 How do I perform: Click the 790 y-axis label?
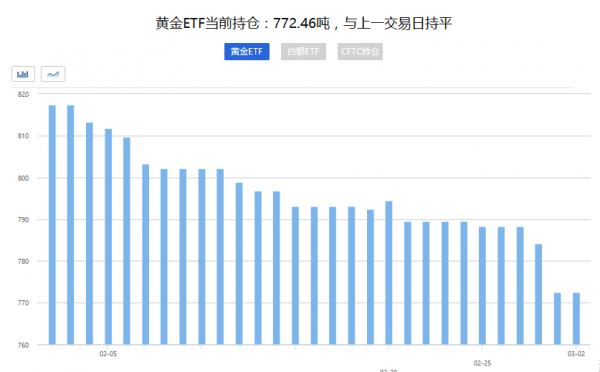point(23,220)
